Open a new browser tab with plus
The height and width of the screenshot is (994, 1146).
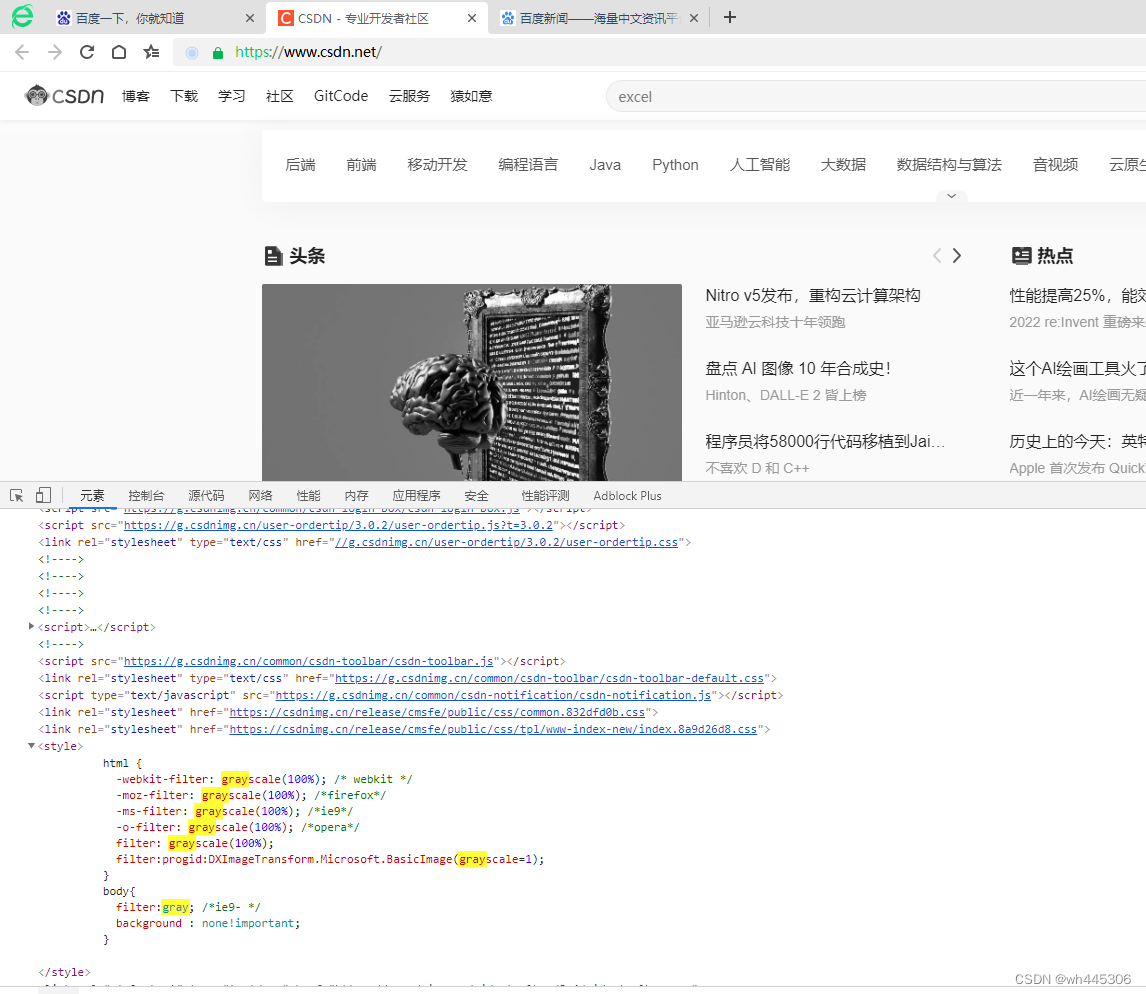click(x=729, y=18)
